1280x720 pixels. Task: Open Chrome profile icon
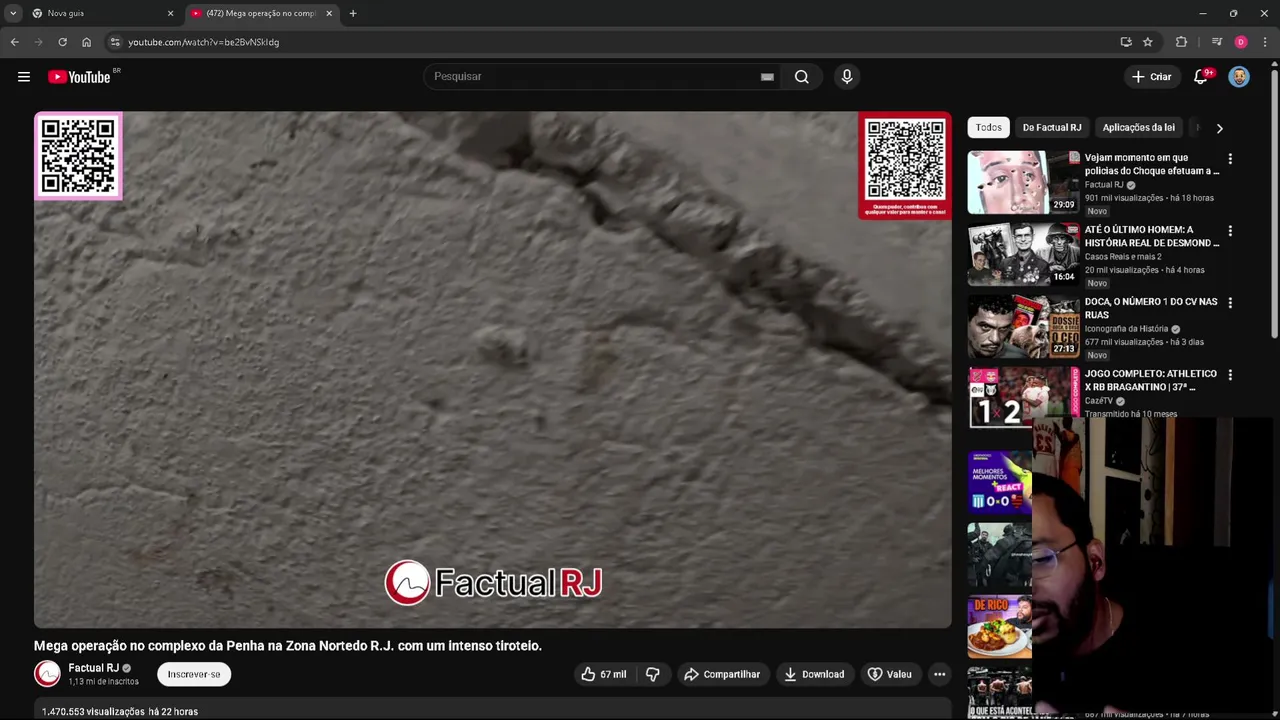point(1241,42)
